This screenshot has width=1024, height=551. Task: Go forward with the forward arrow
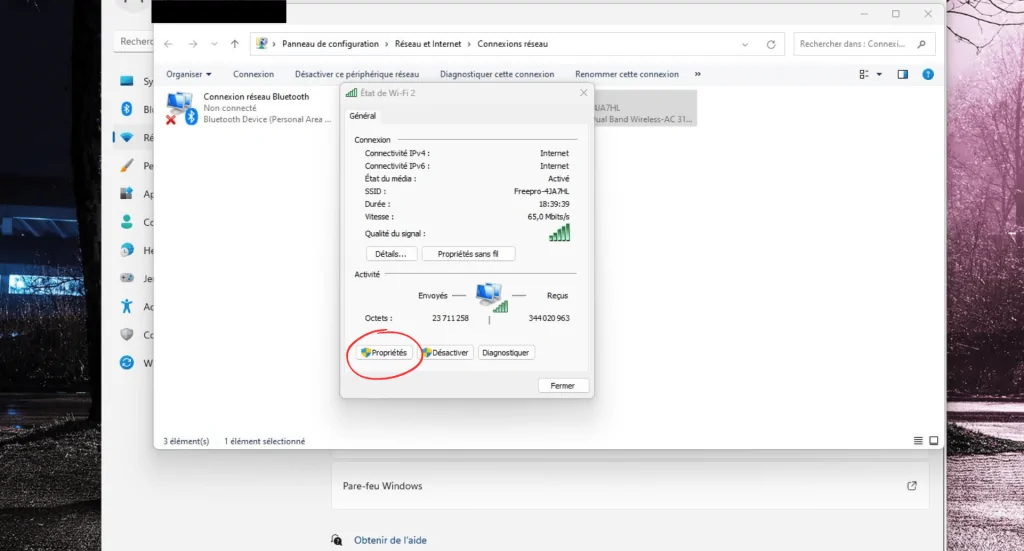(x=193, y=44)
